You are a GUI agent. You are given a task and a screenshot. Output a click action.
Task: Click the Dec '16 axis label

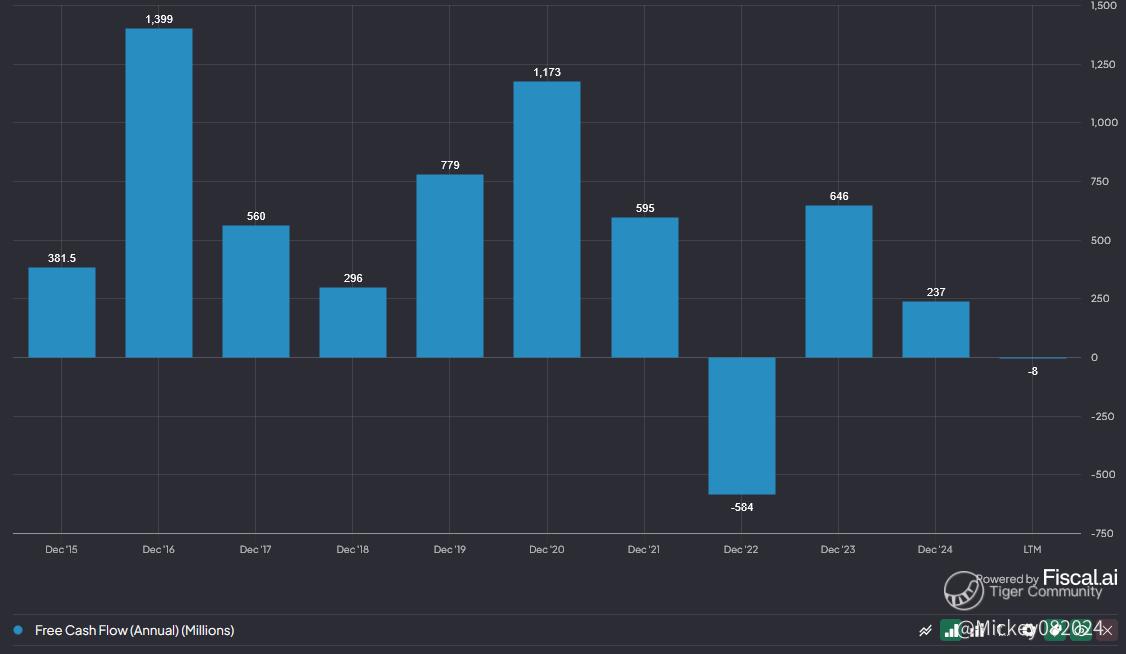(158, 549)
